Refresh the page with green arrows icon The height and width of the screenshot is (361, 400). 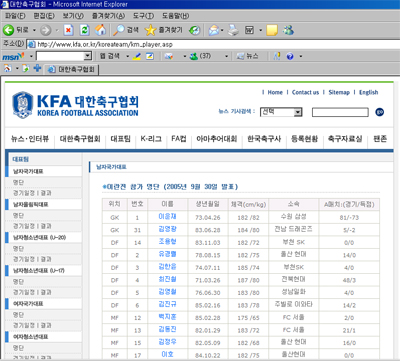(85, 30)
